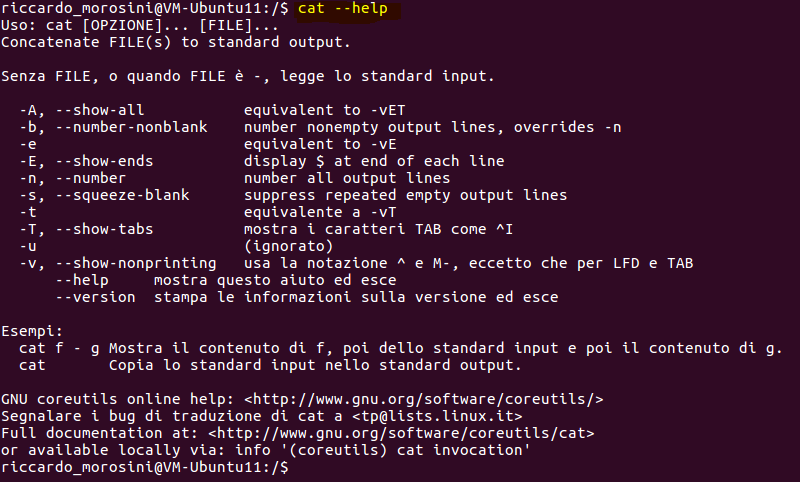Viewport: 800px width, 482px height.
Task: Click the --show-all option text
Action: 100,110
